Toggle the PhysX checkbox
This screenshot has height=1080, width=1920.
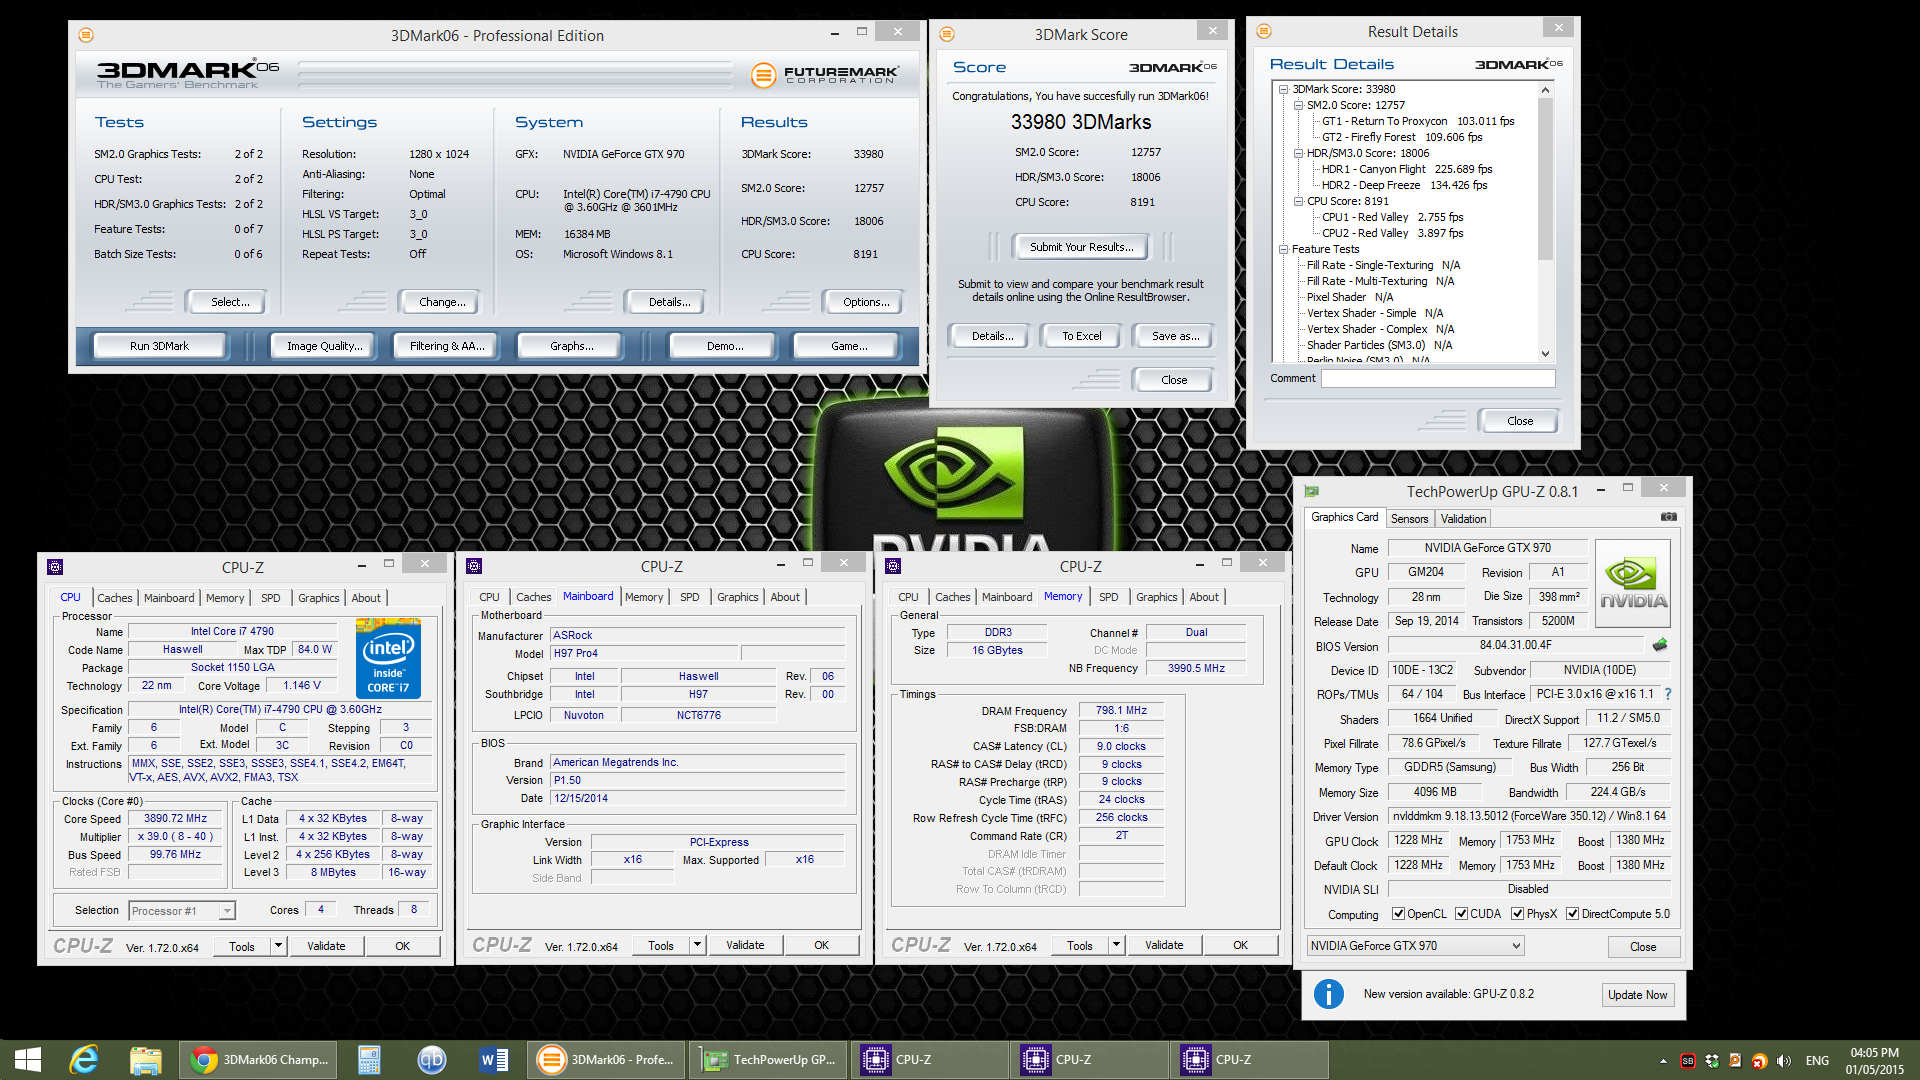tap(1517, 914)
